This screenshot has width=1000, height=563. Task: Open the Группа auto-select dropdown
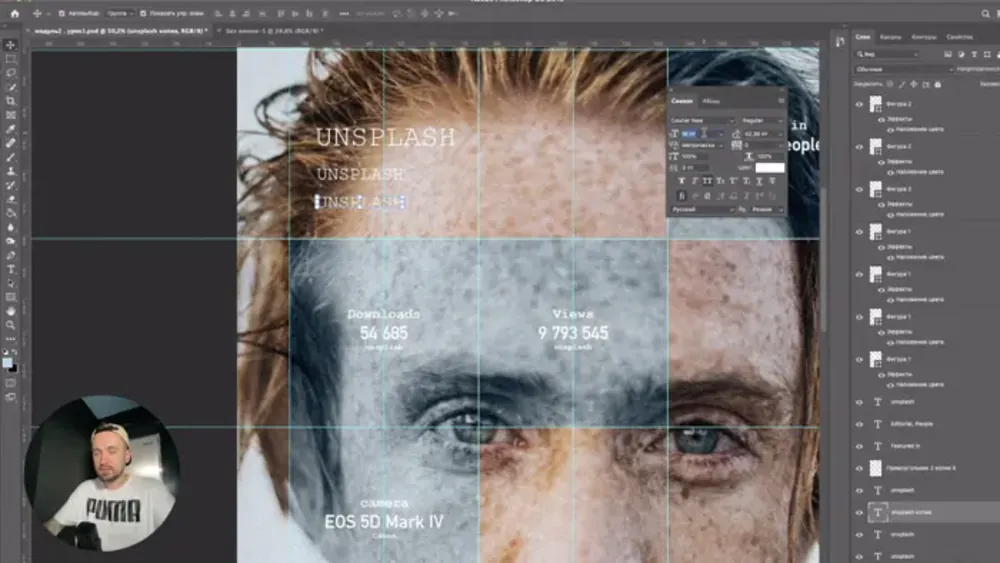(120, 13)
